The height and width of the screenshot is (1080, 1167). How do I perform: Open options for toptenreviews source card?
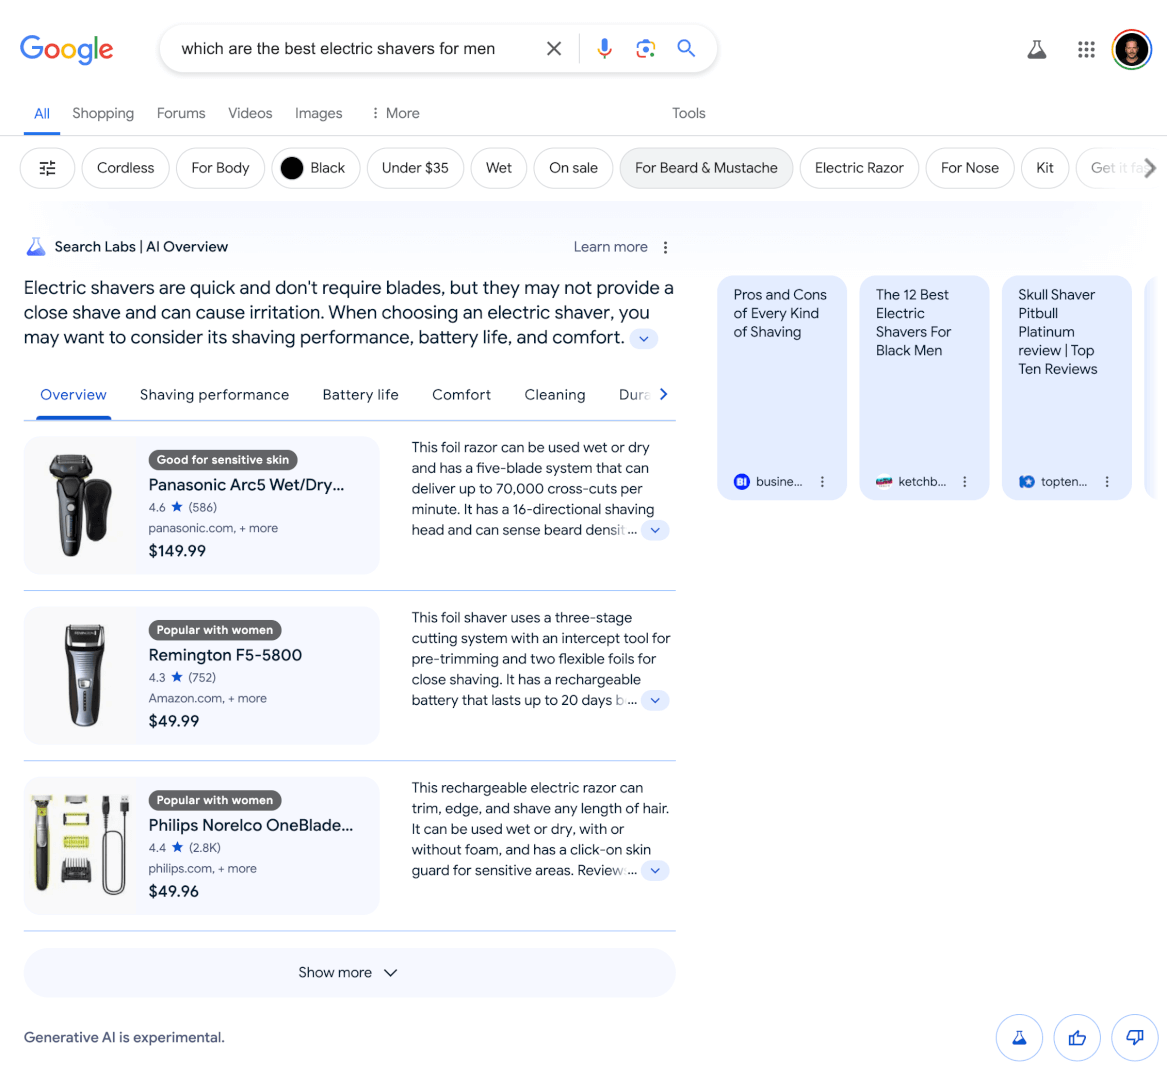(x=1107, y=482)
